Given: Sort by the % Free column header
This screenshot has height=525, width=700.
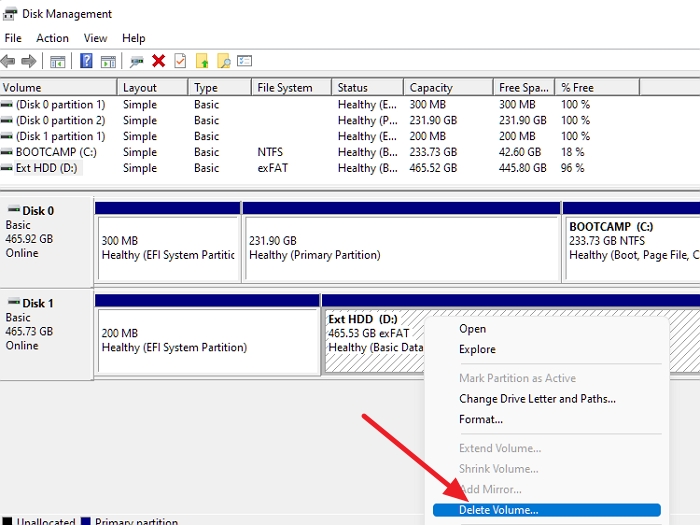Looking at the screenshot, I should (597, 88).
